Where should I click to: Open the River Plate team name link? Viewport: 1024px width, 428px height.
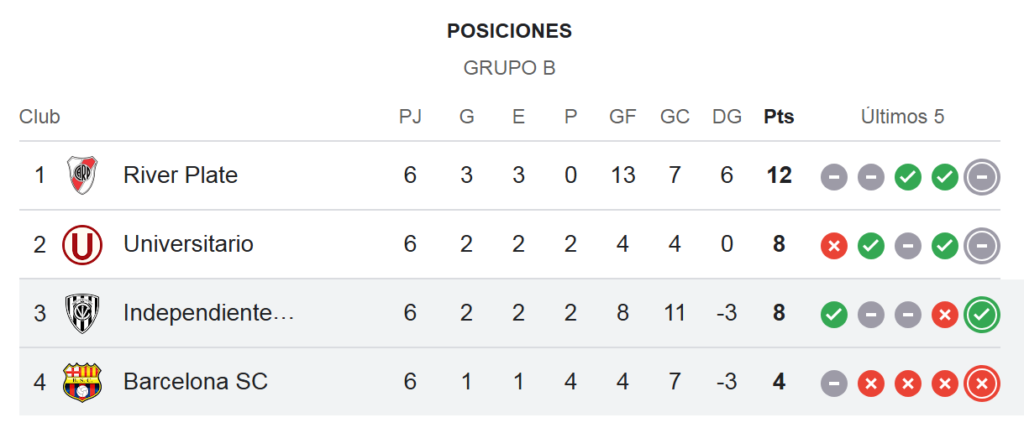(x=180, y=175)
